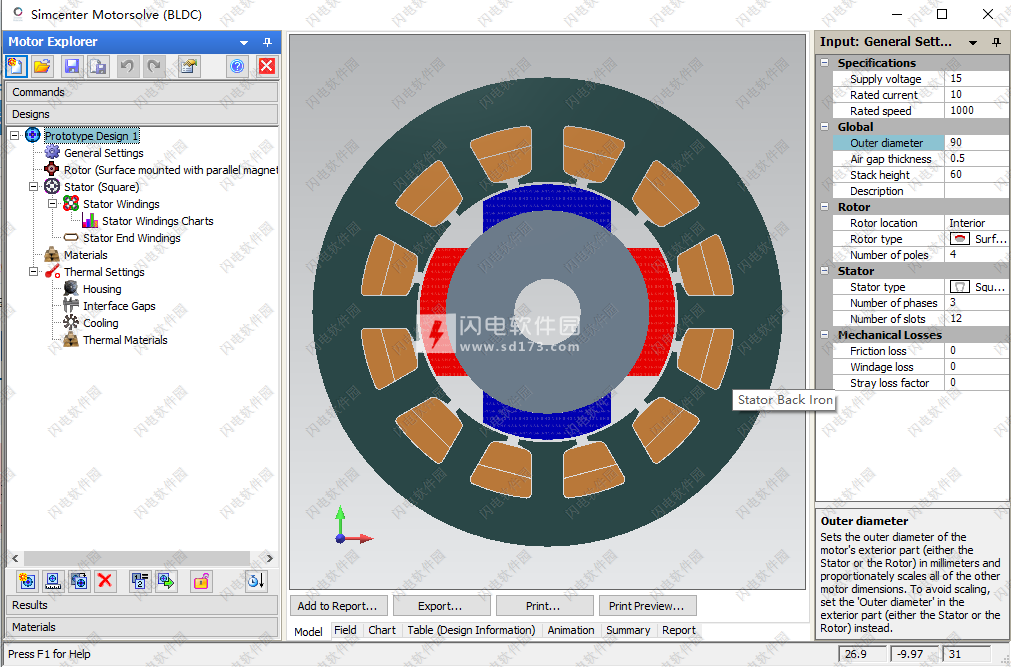Click the Export button

[441, 606]
